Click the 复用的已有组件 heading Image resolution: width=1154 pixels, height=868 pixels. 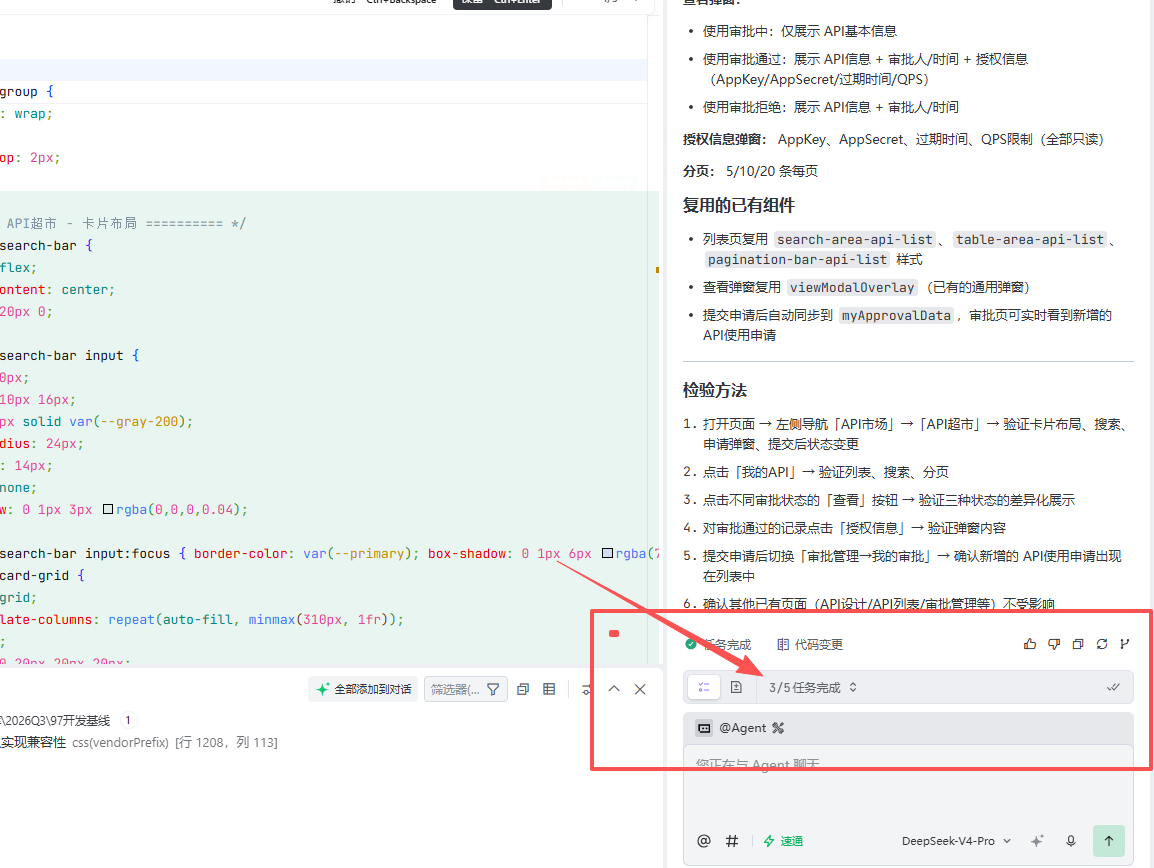click(739, 205)
